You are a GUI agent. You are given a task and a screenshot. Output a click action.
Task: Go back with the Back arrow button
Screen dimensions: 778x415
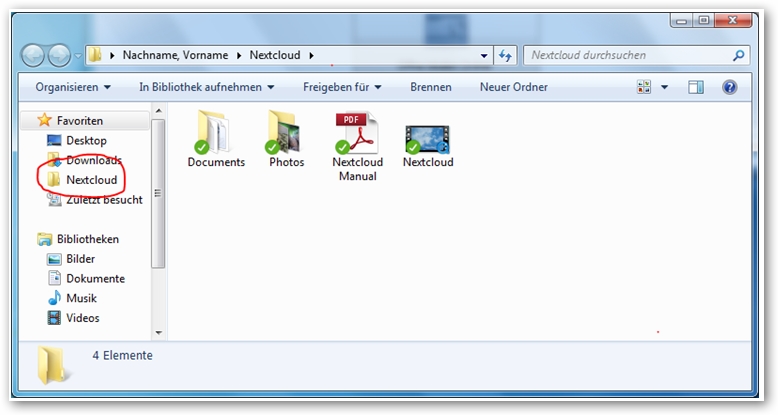click(33, 56)
